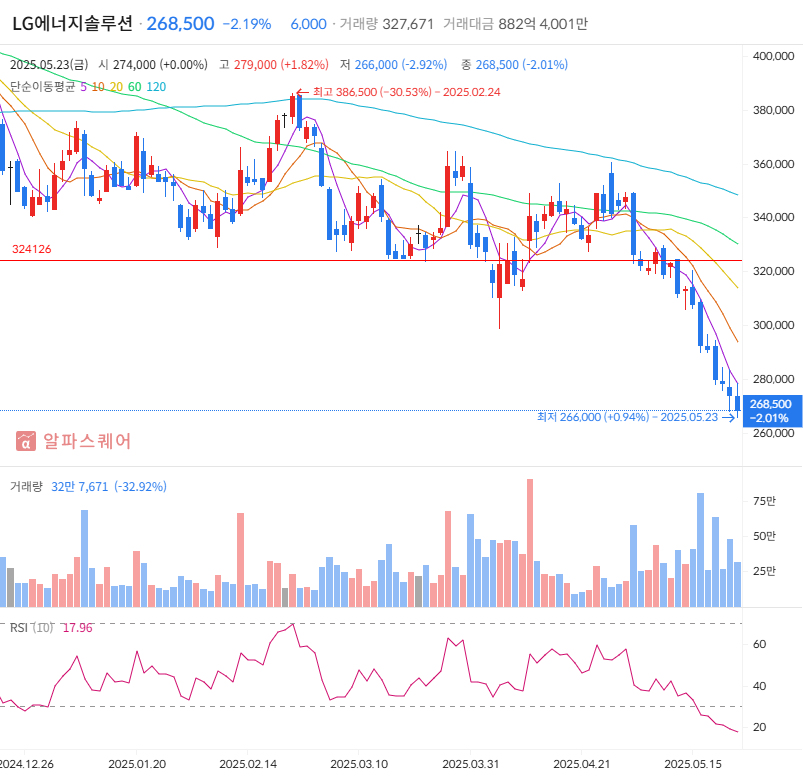803x777 pixels.
Task: Click the 최저 266,000 low annotation
Action: click(x=636, y=417)
